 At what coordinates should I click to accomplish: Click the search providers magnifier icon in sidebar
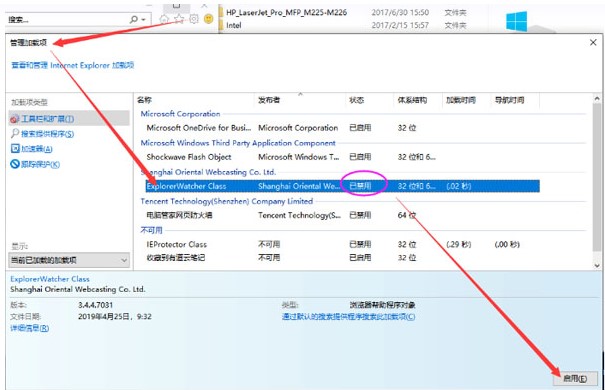coord(15,133)
